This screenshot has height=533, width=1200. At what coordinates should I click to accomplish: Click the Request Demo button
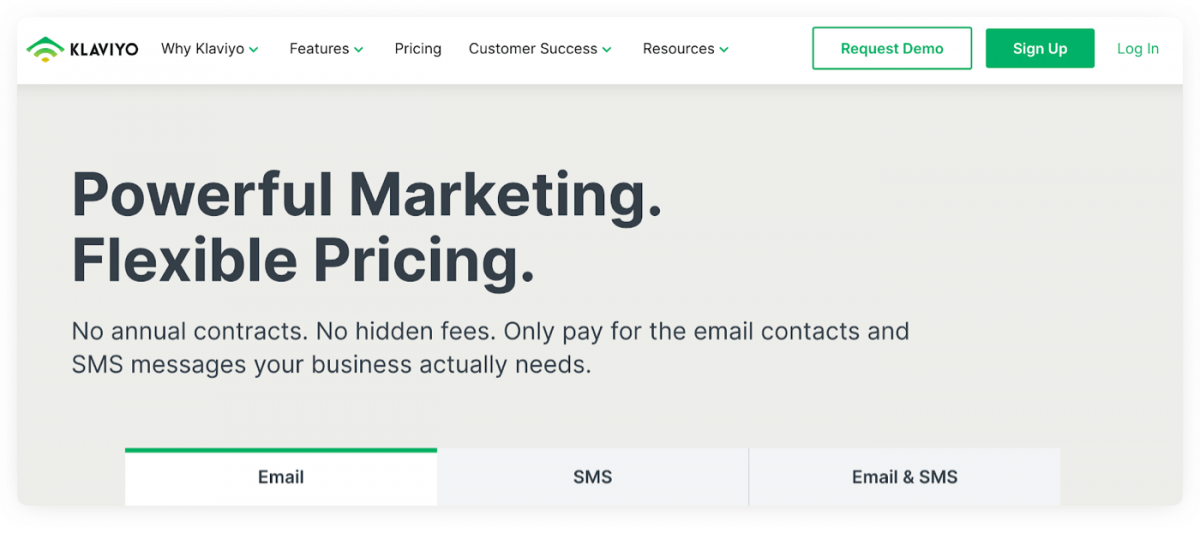892,48
